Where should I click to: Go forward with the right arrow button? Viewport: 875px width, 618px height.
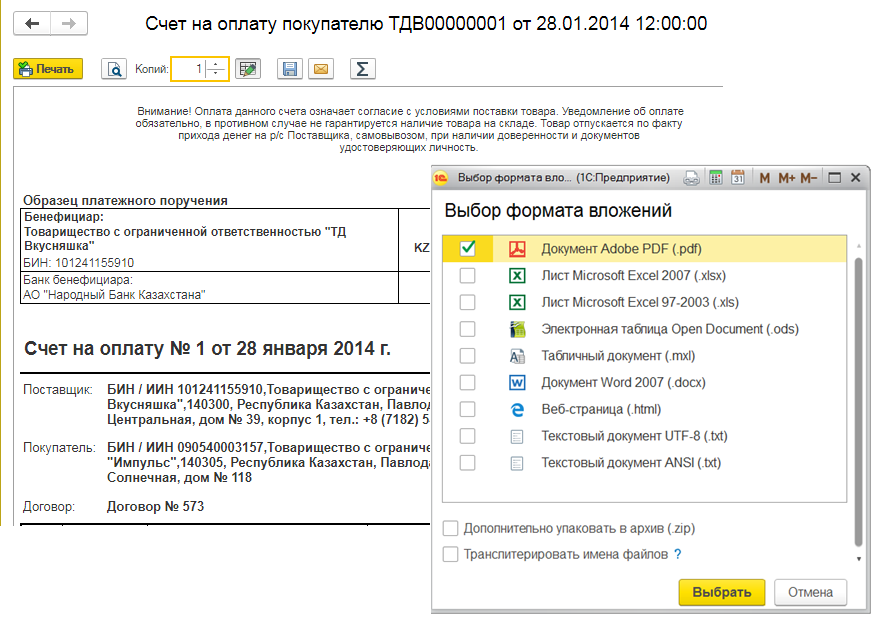coord(69,23)
